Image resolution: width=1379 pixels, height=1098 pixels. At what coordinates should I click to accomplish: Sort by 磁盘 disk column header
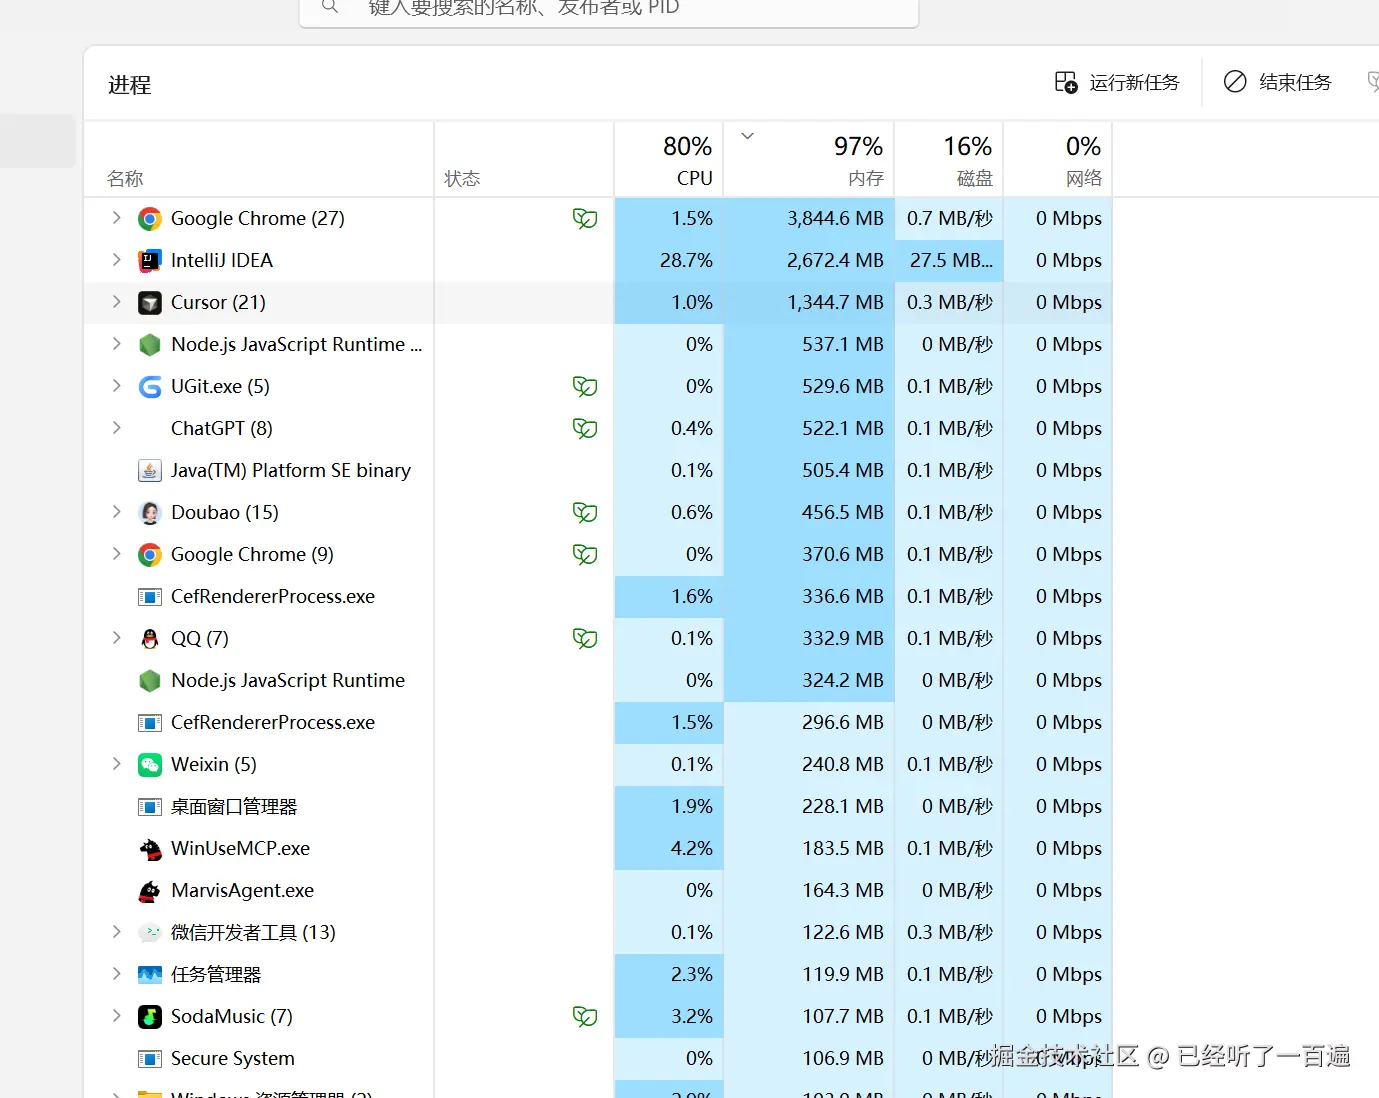tap(949, 160)
